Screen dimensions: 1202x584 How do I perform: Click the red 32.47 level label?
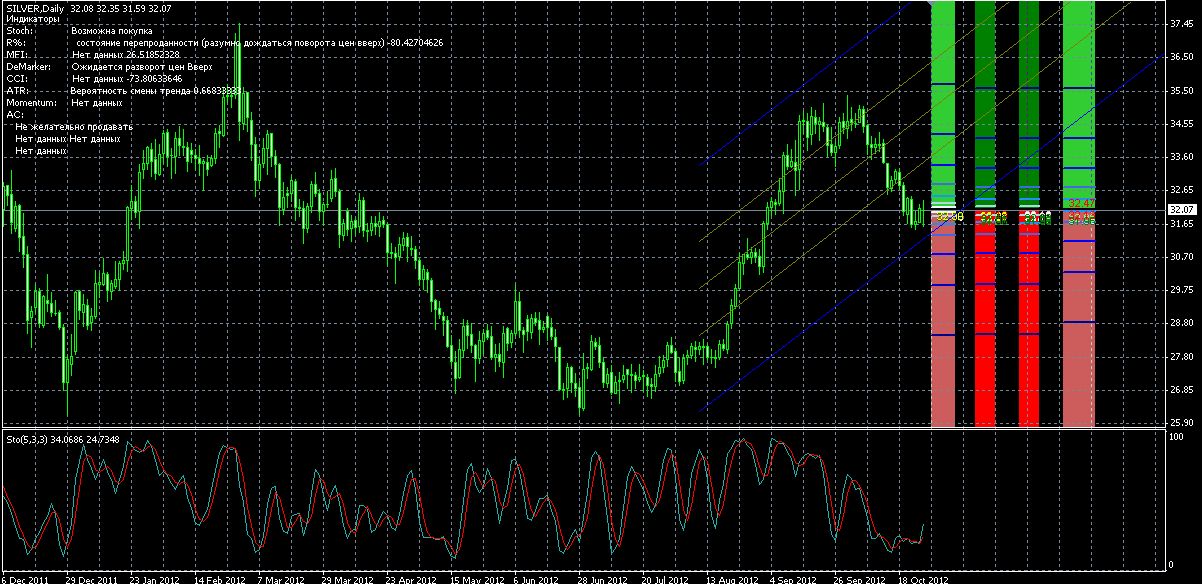pos(1081,203)
